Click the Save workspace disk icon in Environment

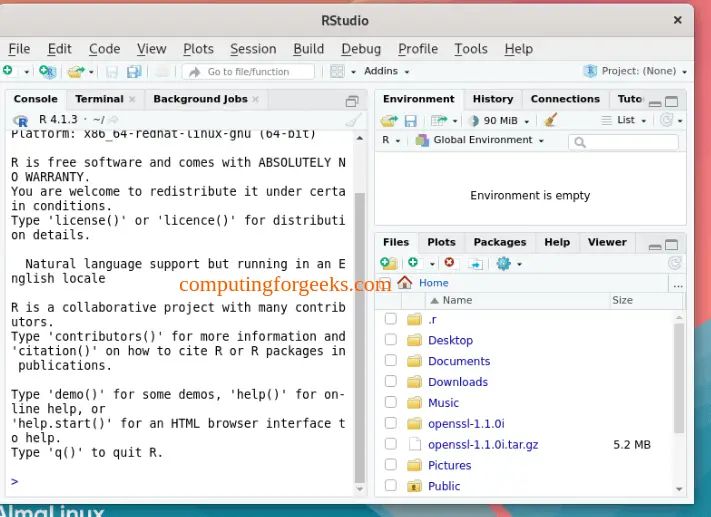click(410, 121)
